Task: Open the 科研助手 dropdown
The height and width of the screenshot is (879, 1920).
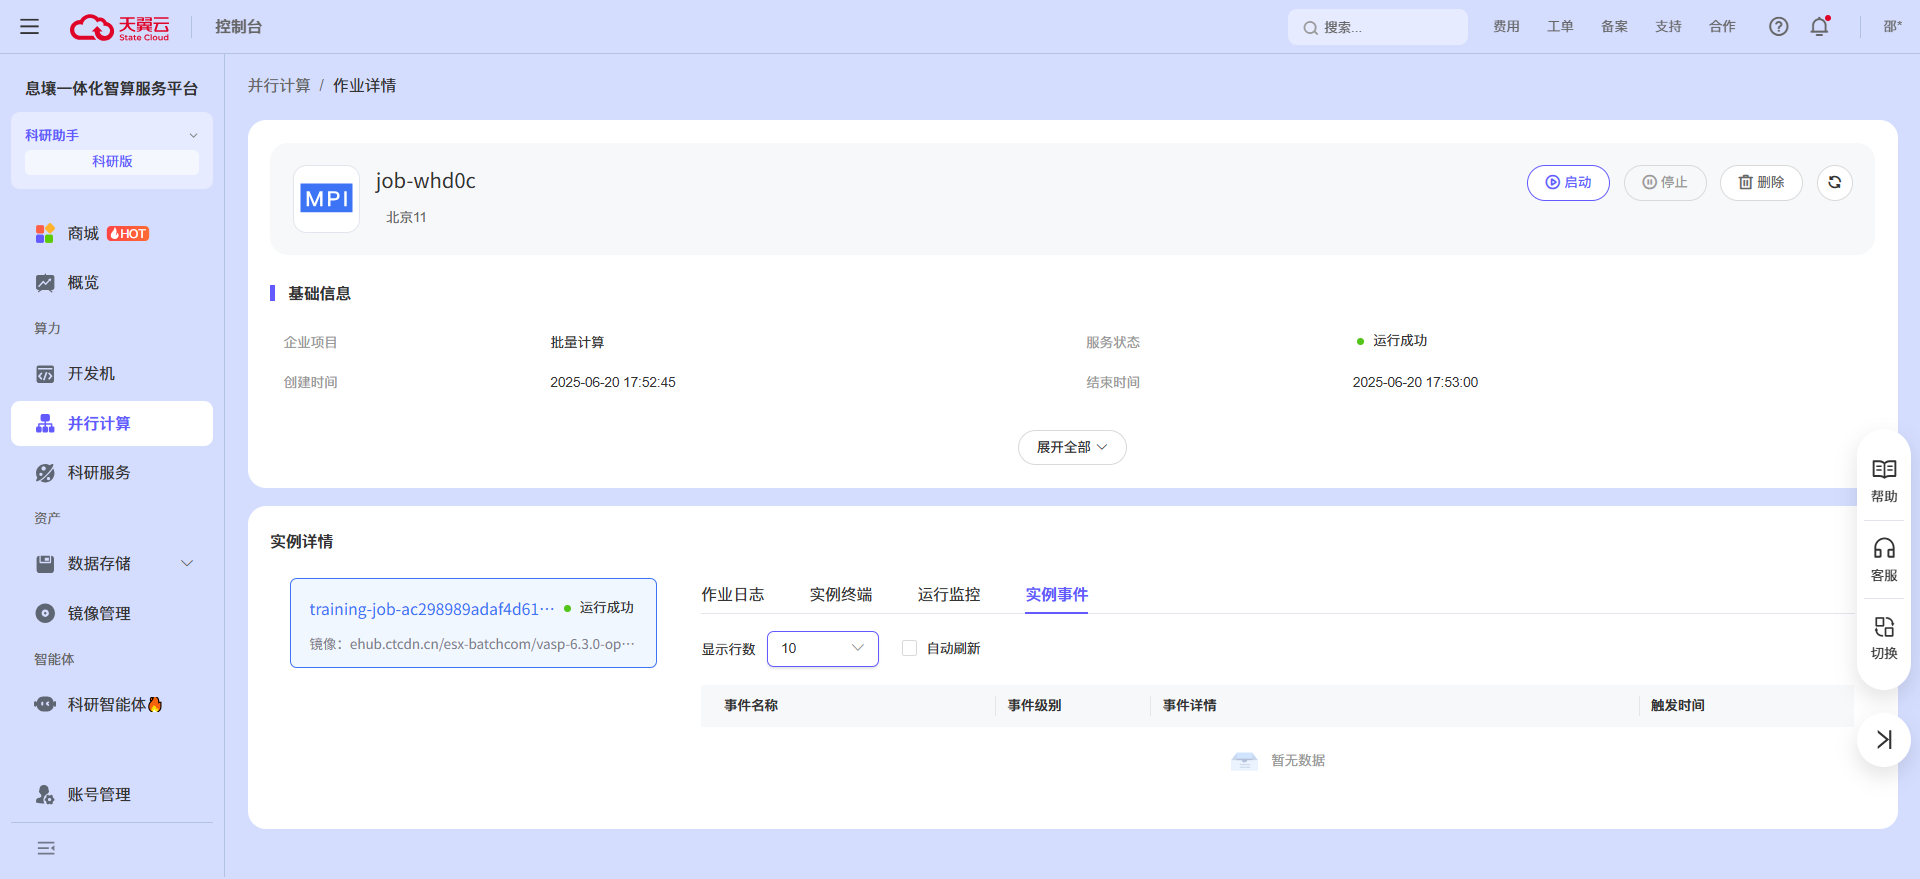Action: coord(112,135)
